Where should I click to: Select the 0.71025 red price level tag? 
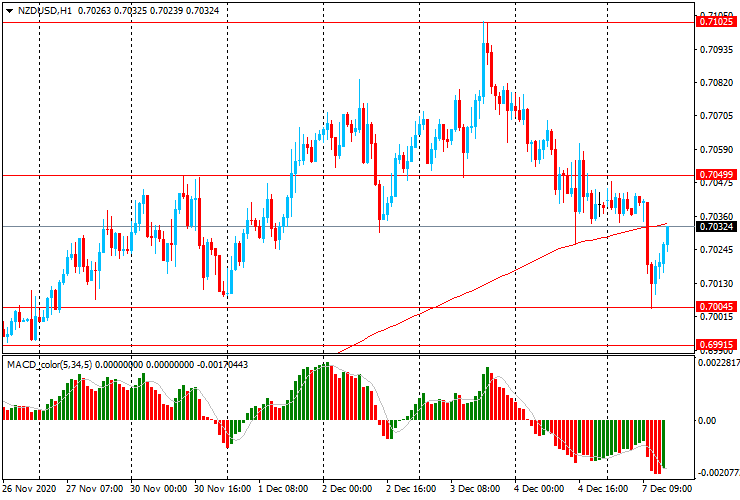(716, 21)
